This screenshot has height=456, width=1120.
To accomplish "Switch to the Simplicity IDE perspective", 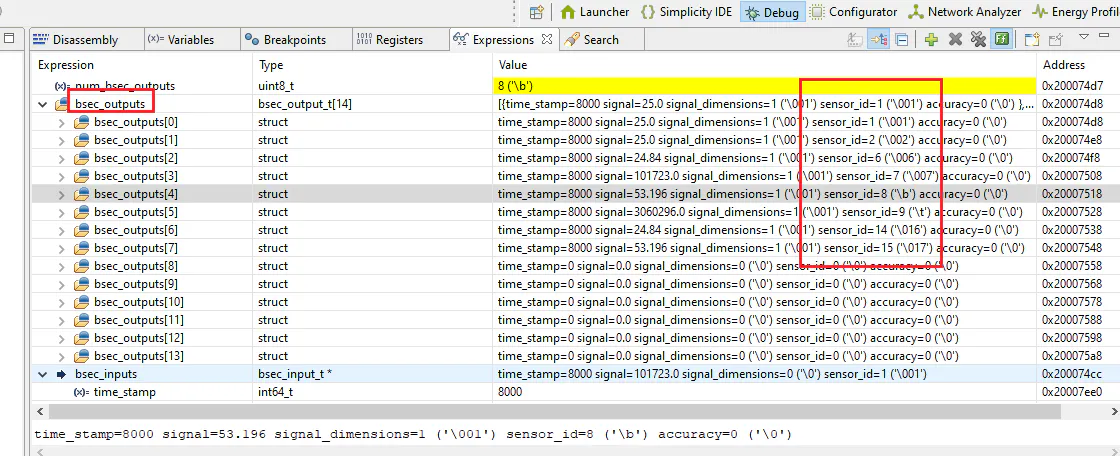I will 686,12.
